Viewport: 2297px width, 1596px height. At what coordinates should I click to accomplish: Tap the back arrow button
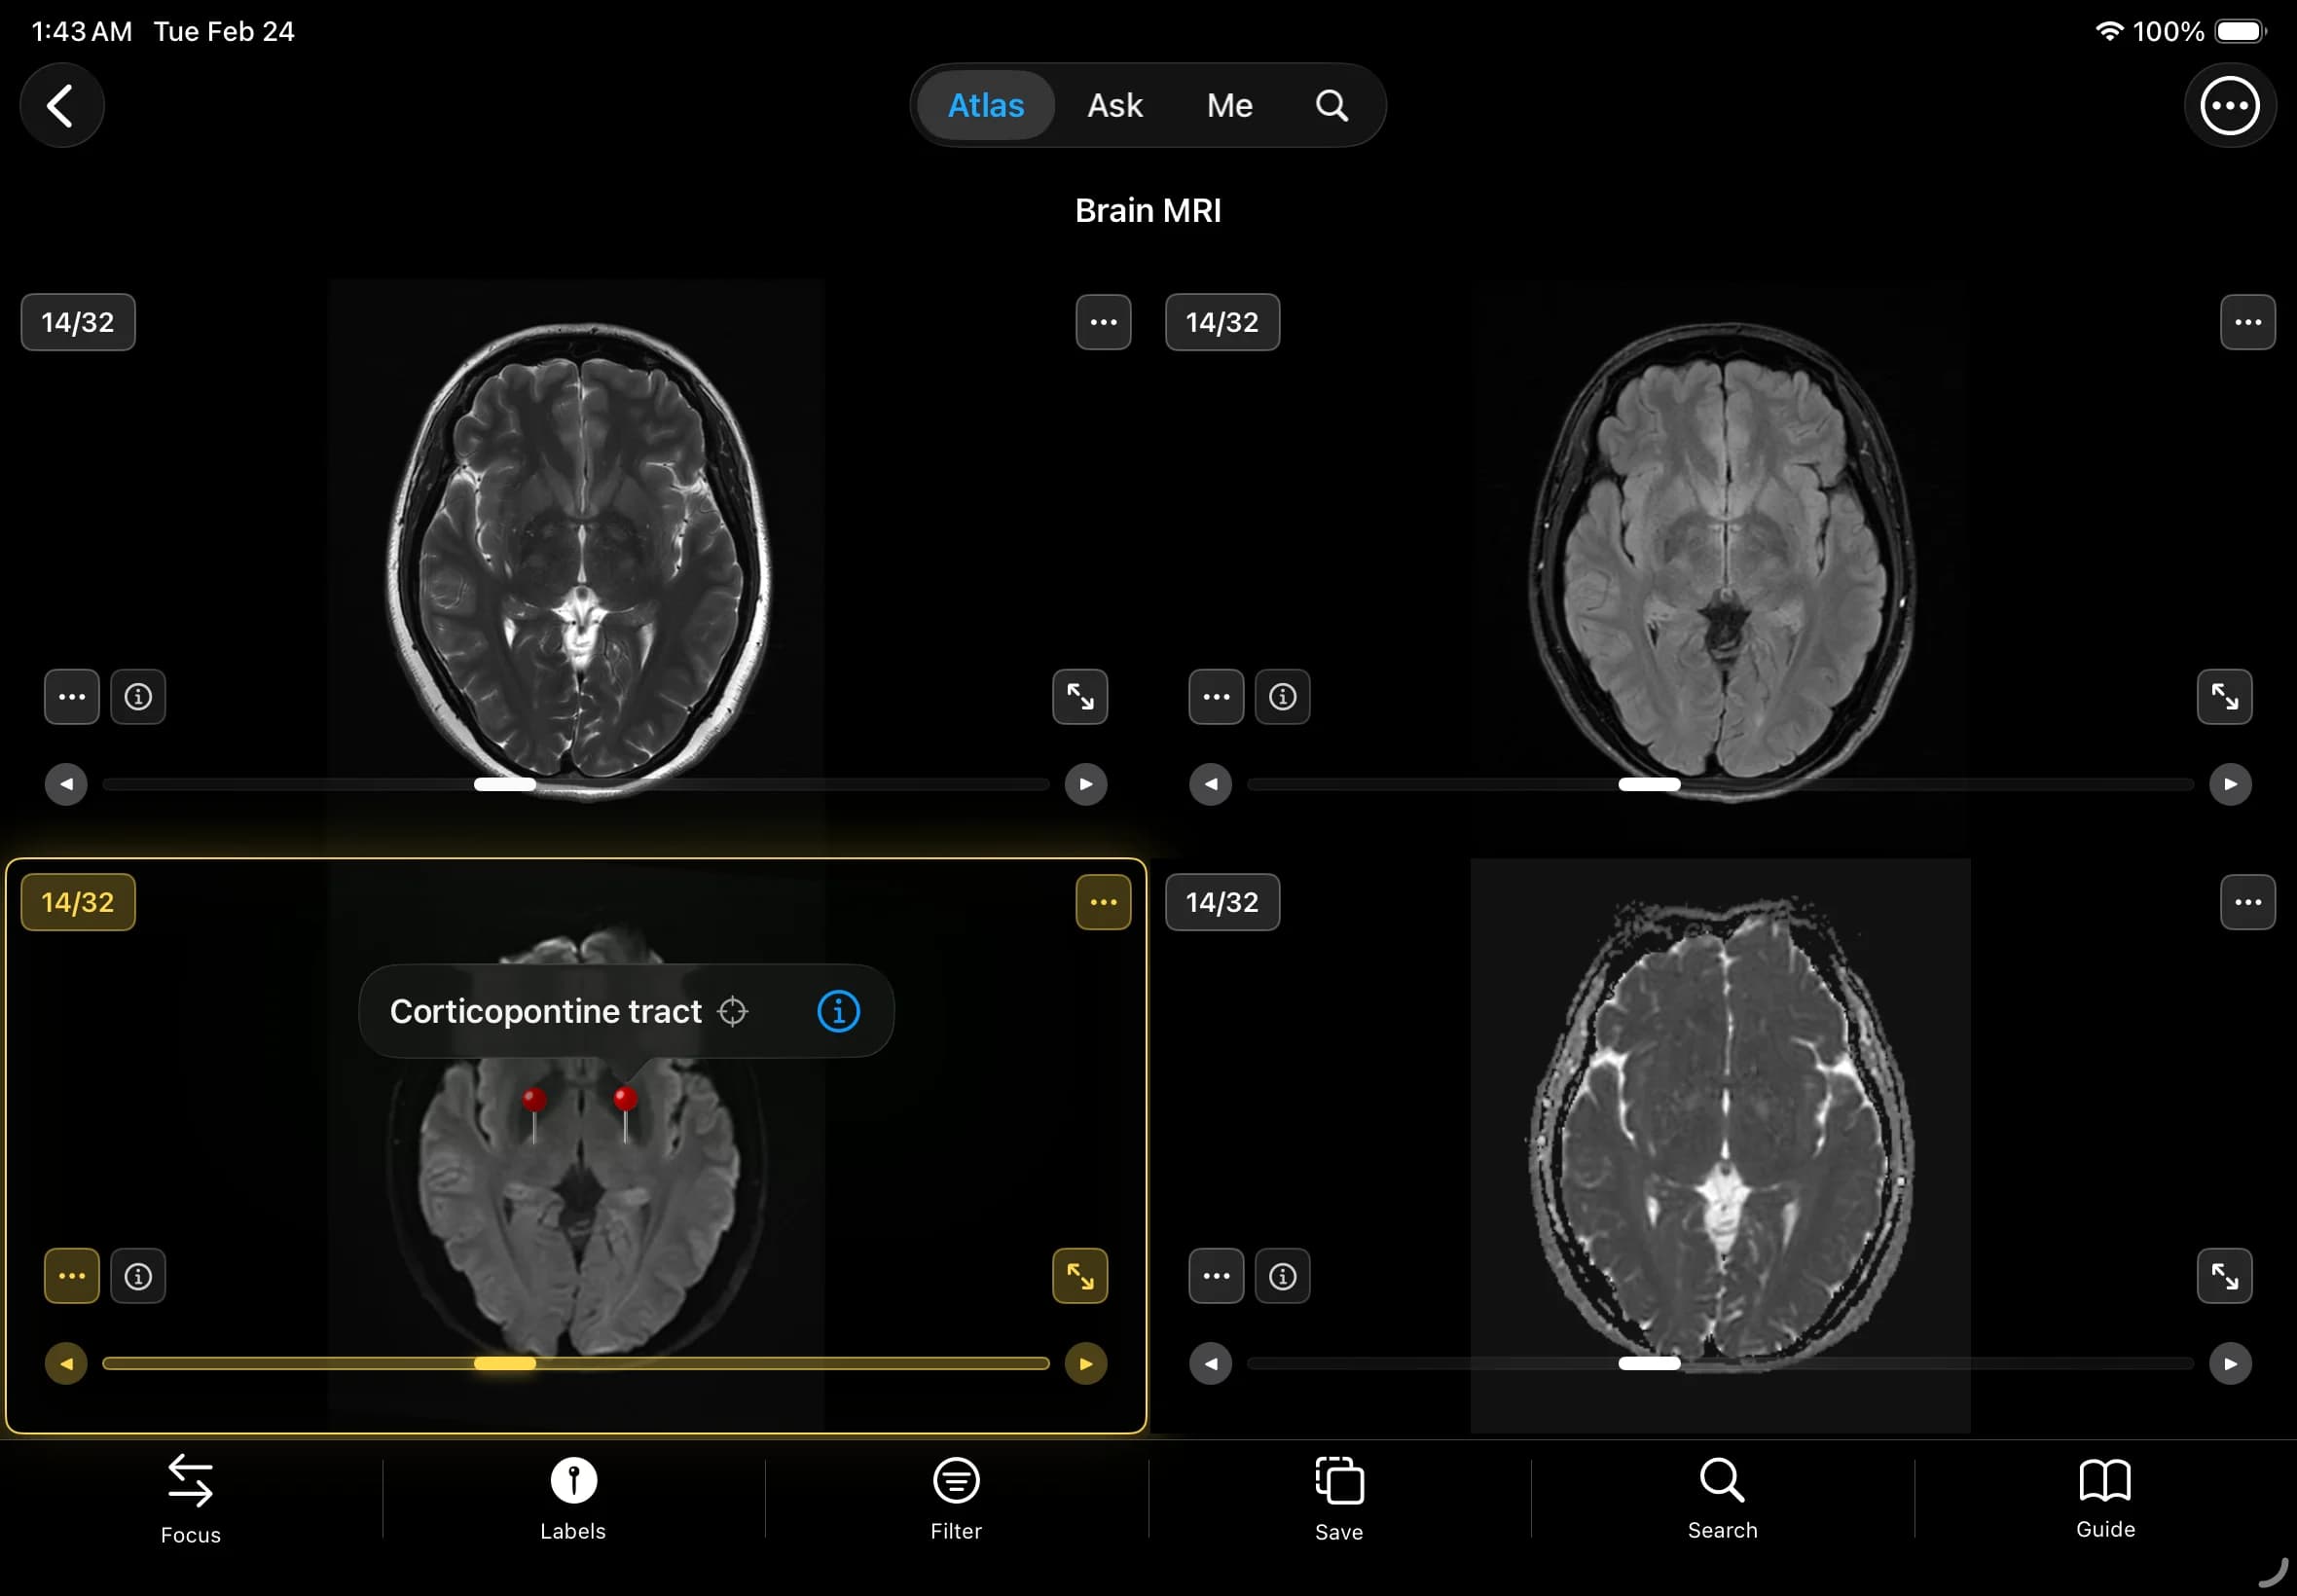61,106
